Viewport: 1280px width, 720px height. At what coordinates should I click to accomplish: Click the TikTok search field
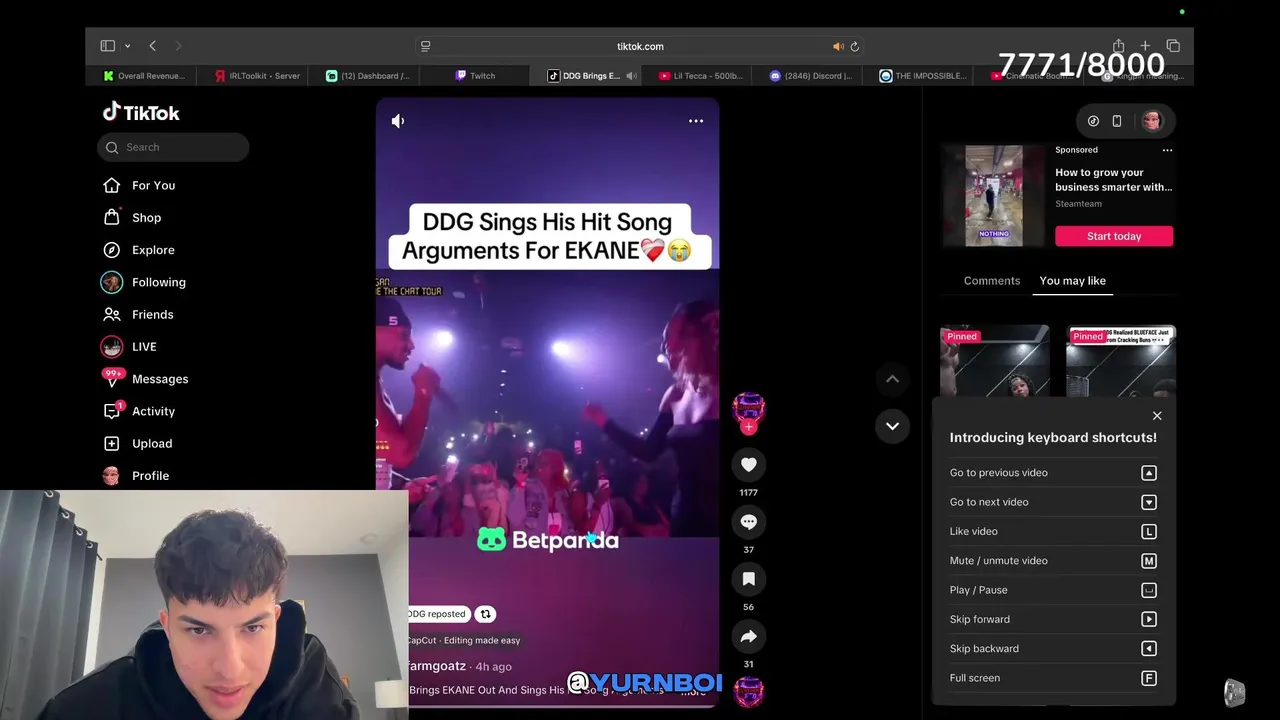(173, 147)
